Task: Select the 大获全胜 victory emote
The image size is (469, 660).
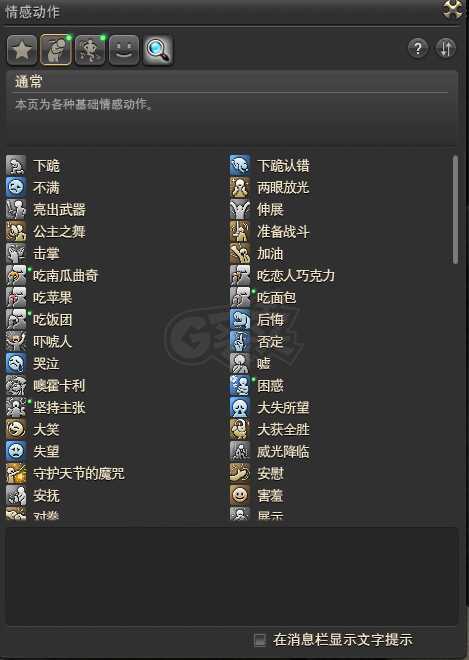Action: coord(270,429)
